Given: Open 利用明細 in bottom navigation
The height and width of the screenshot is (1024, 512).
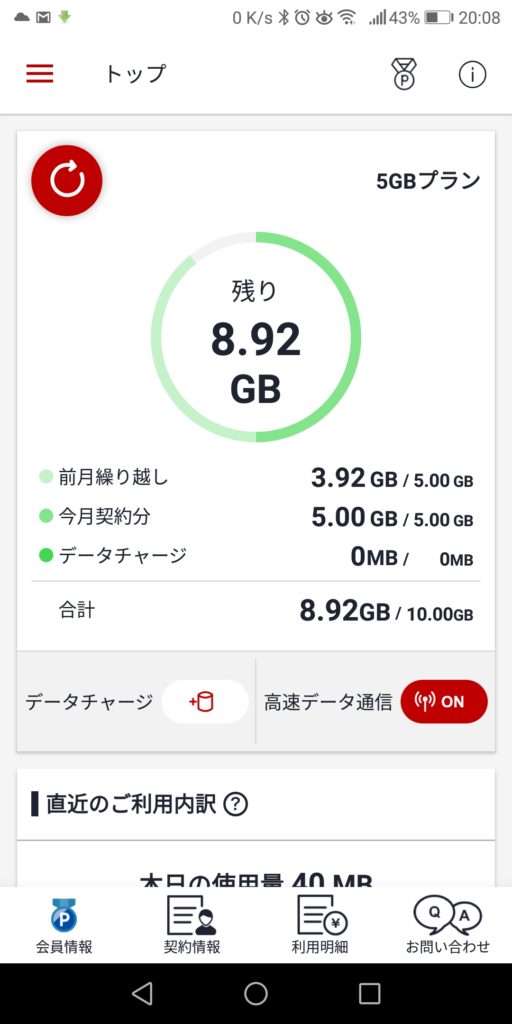Looking at the screenshot, I should [x=320, y=925].
